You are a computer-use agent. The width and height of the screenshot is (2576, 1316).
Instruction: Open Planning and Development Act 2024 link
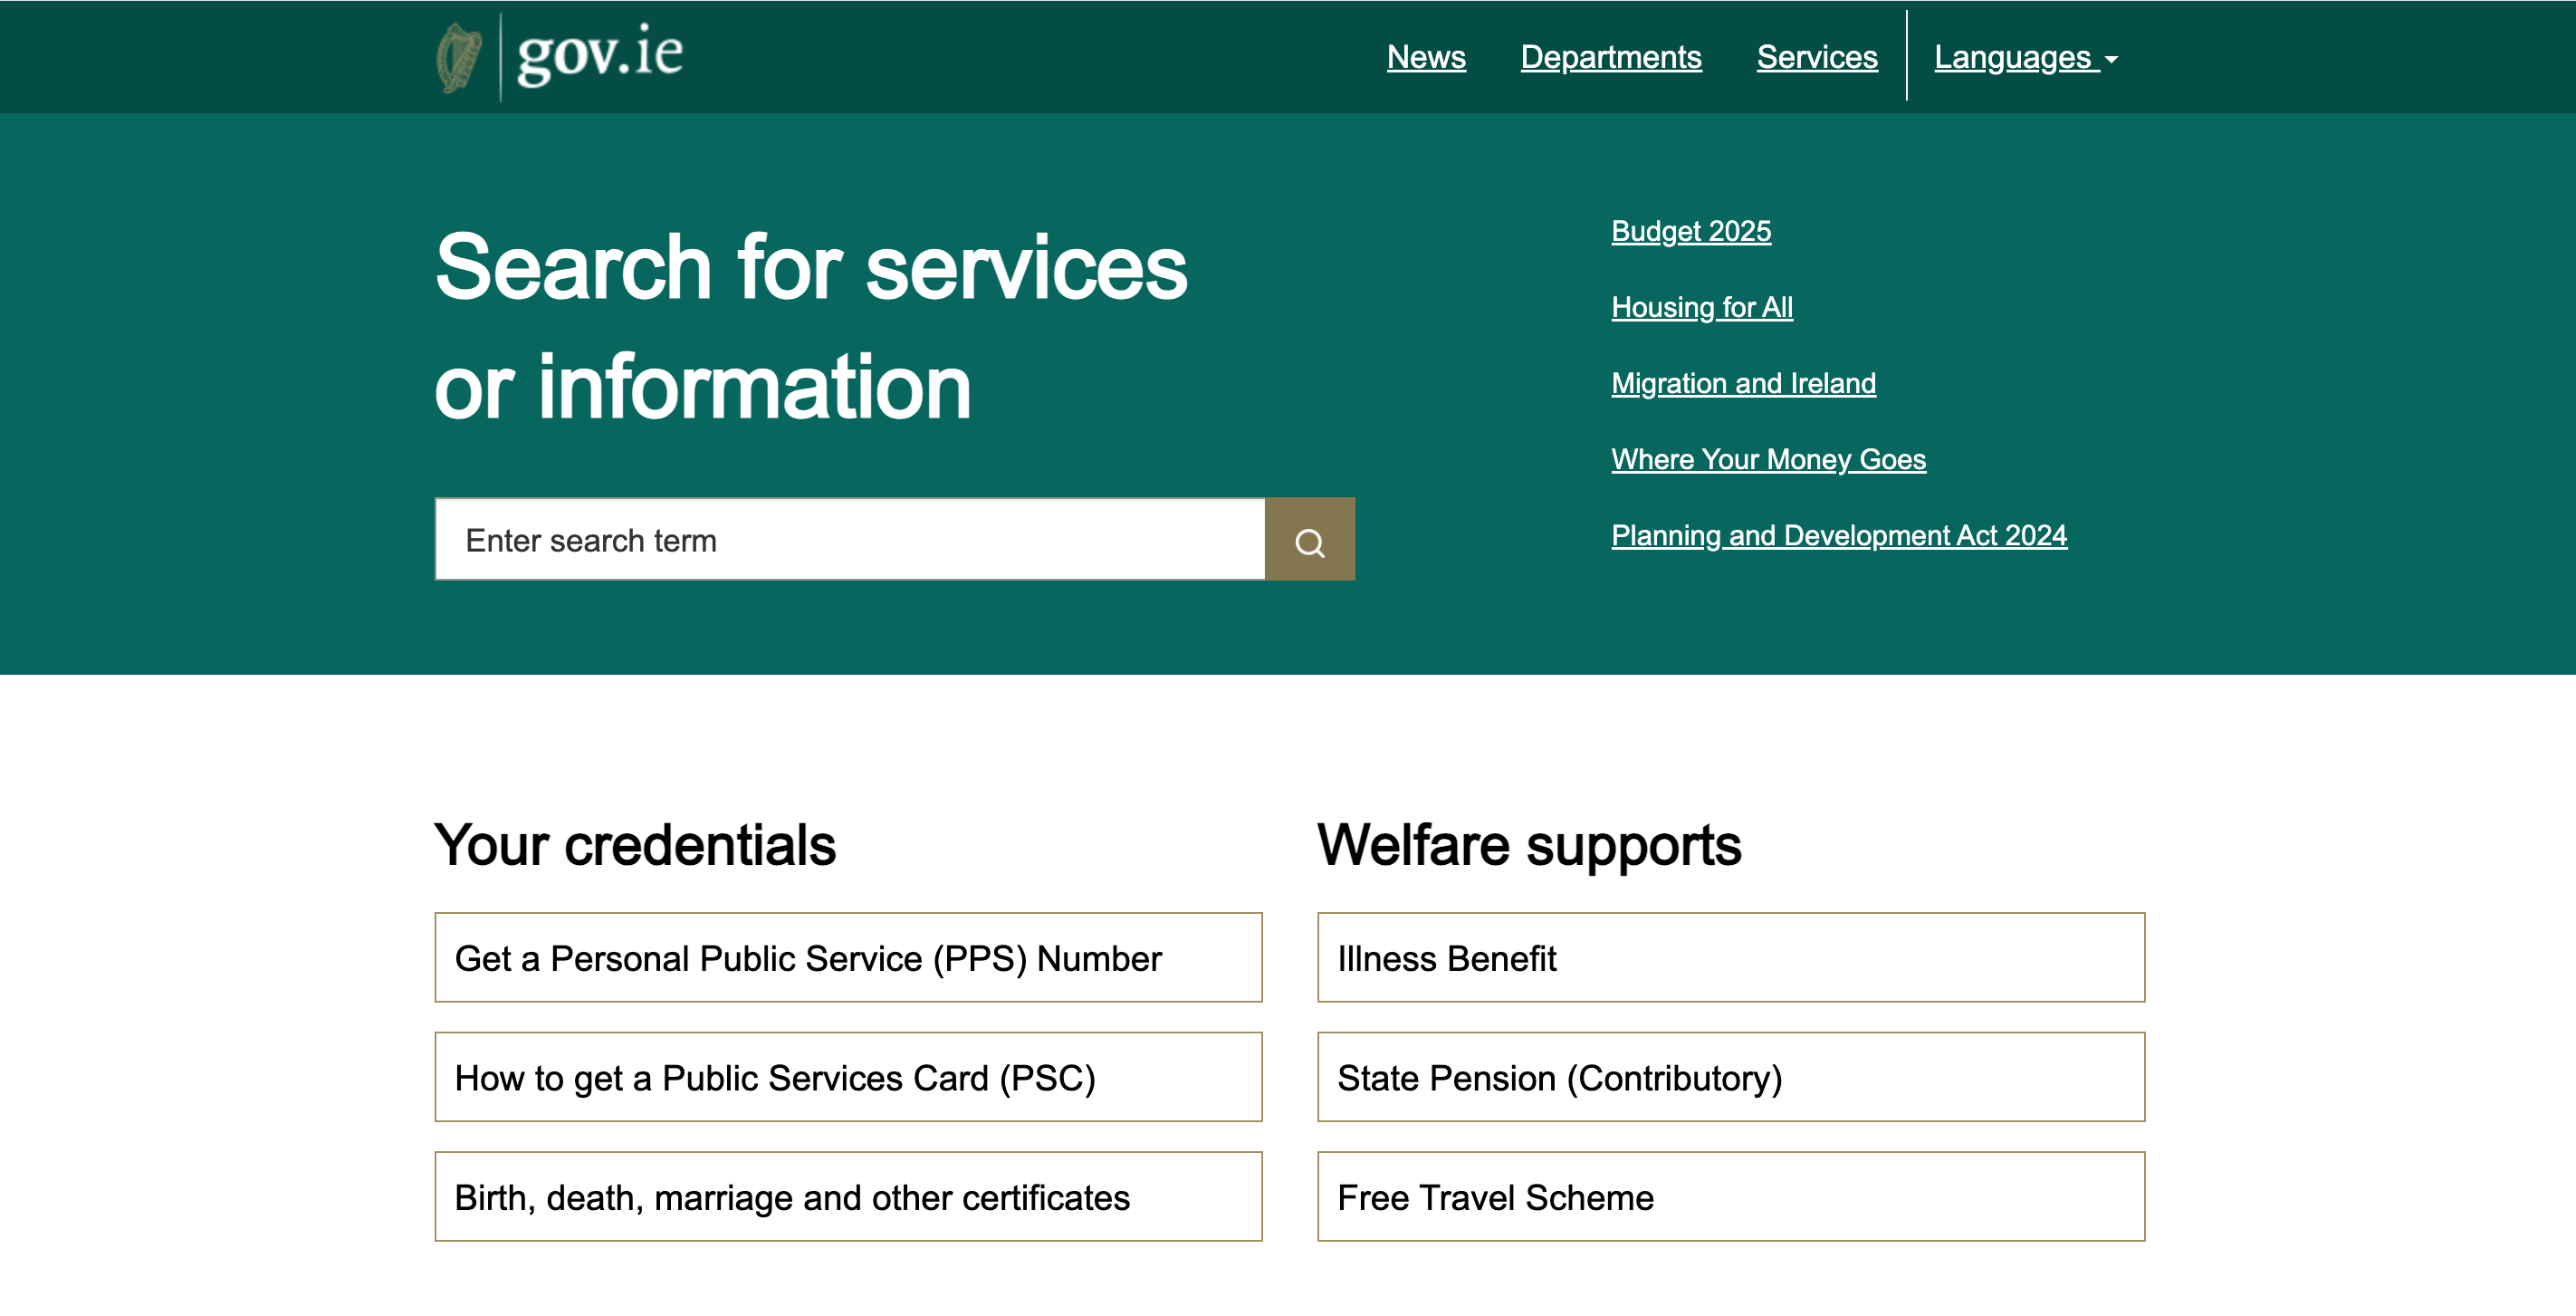point(1838,535)
